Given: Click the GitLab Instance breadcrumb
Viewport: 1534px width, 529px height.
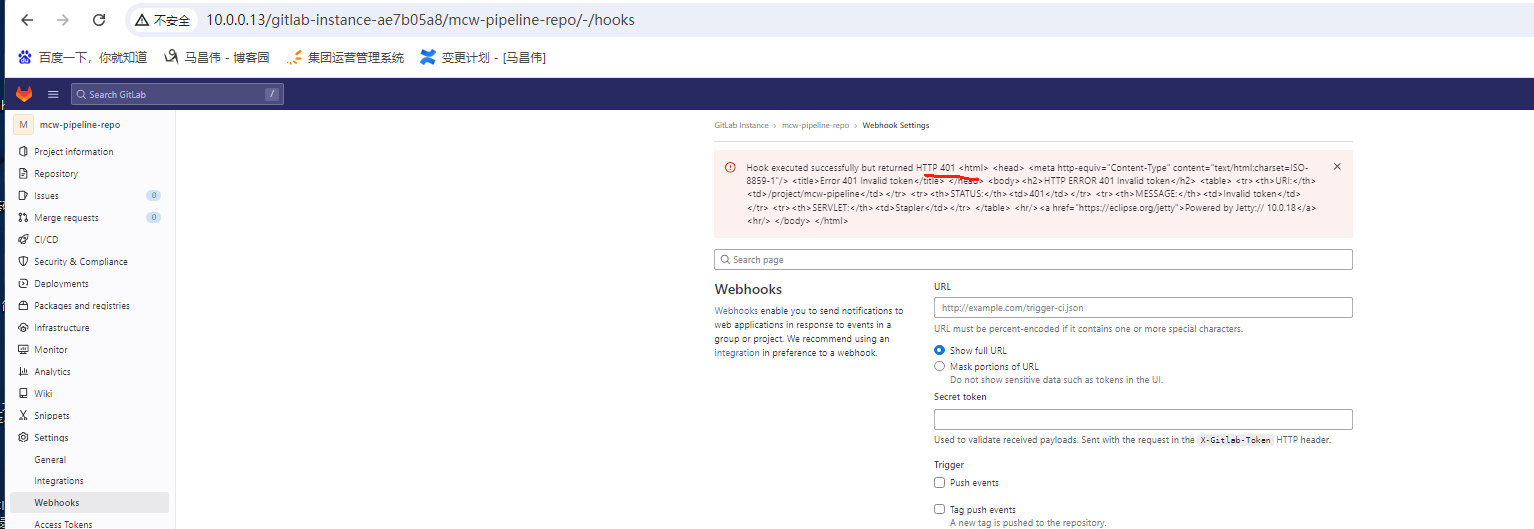Looking at the screenshot, I should [x=741, y=126].
